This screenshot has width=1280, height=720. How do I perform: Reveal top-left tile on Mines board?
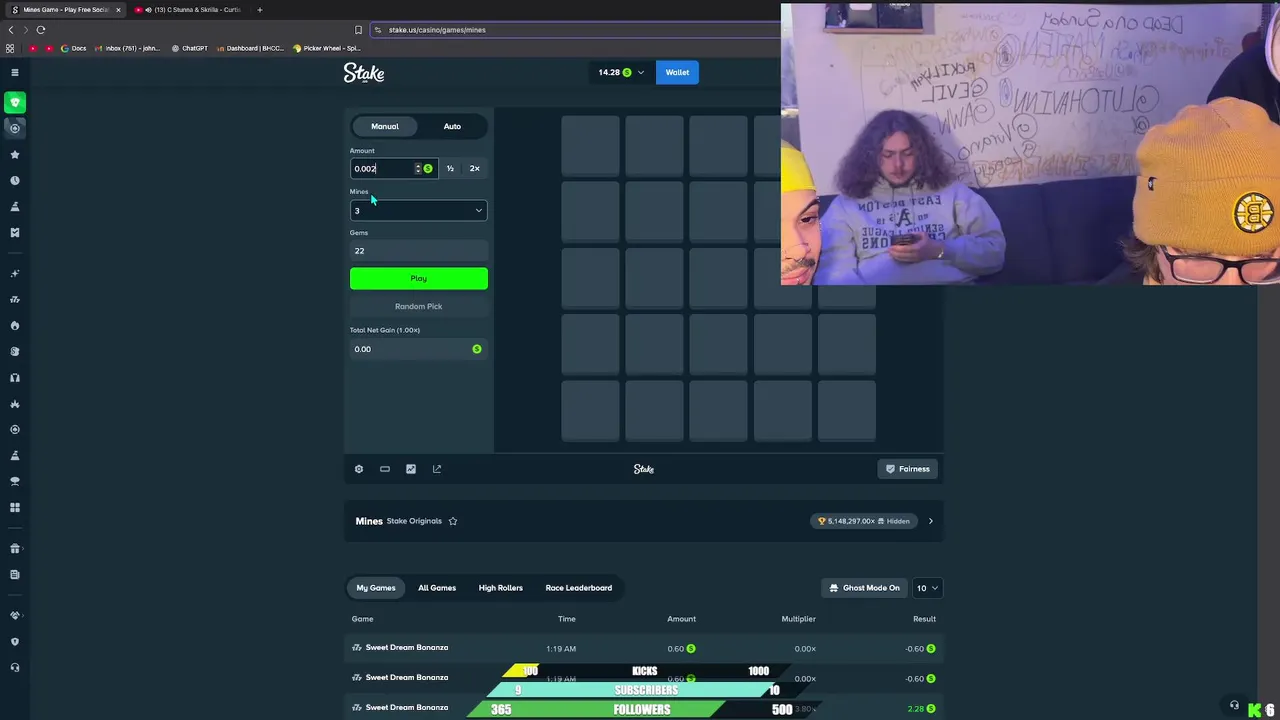[x=590, y=145]
